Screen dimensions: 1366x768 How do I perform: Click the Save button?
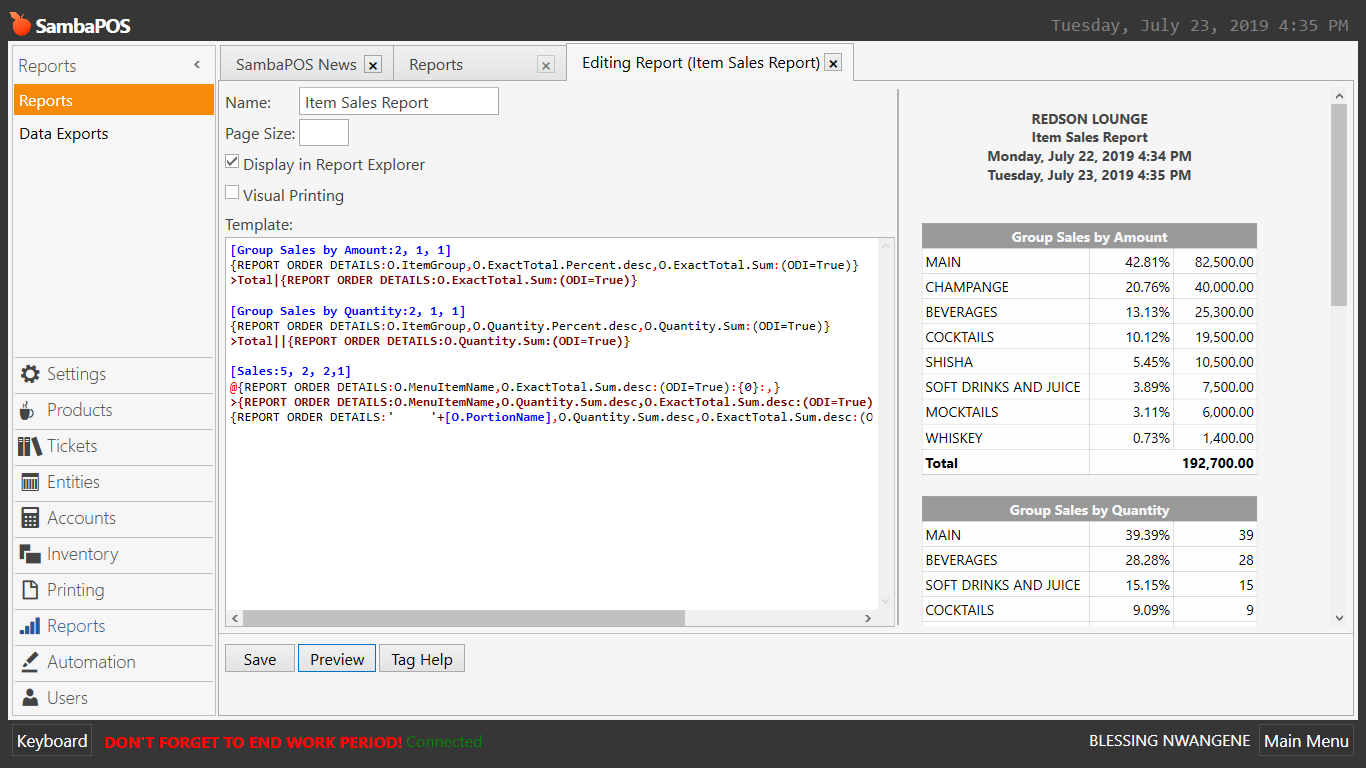click(x=260, y=659)
